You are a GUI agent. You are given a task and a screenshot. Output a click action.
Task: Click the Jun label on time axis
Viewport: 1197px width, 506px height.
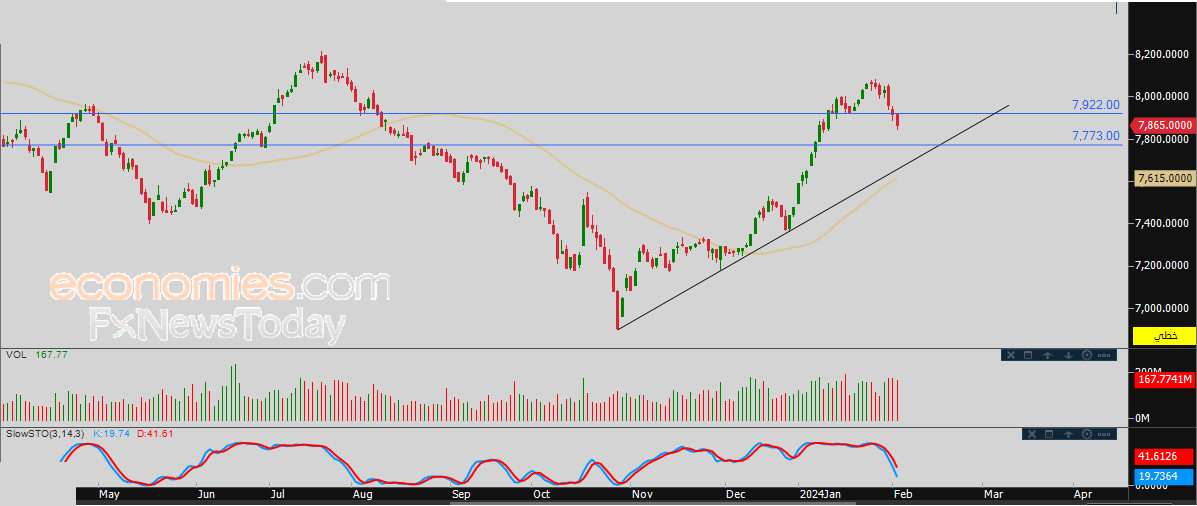205,495
